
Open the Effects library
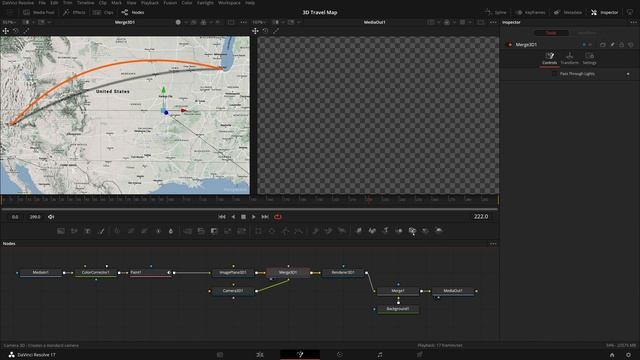pos(74,12)
